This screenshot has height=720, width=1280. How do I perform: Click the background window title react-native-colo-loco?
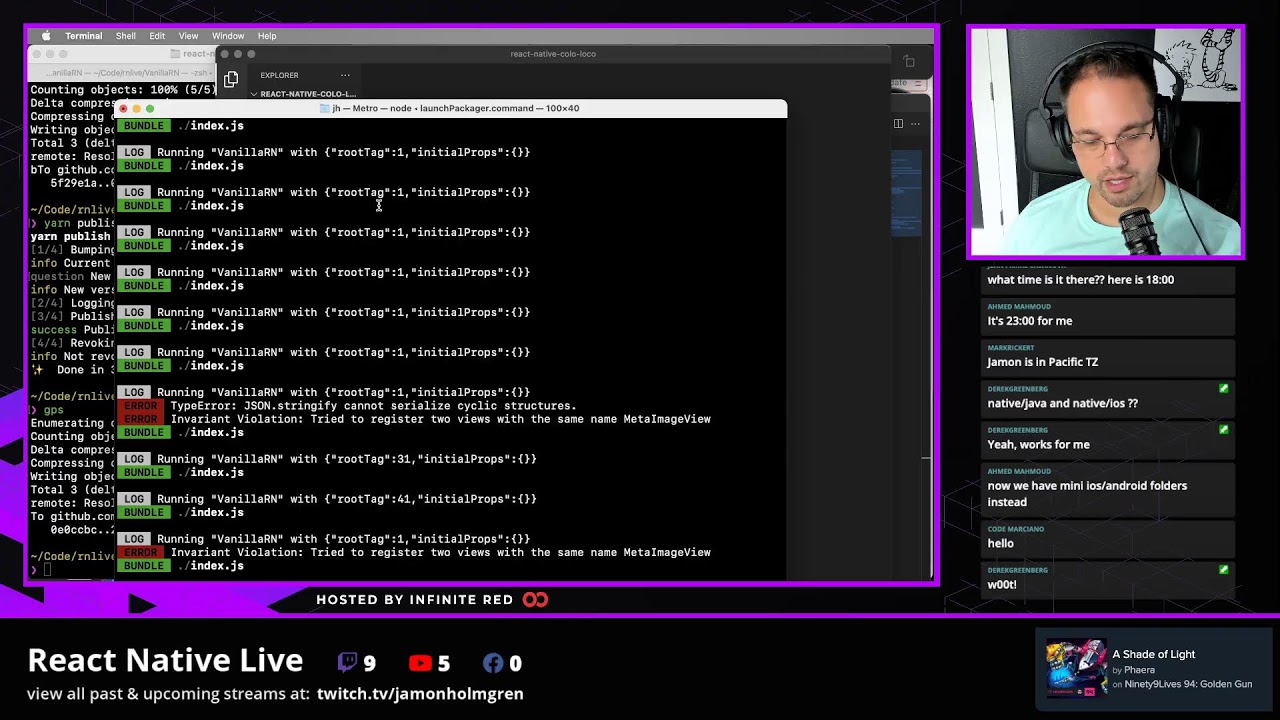[x=553, y=54]
